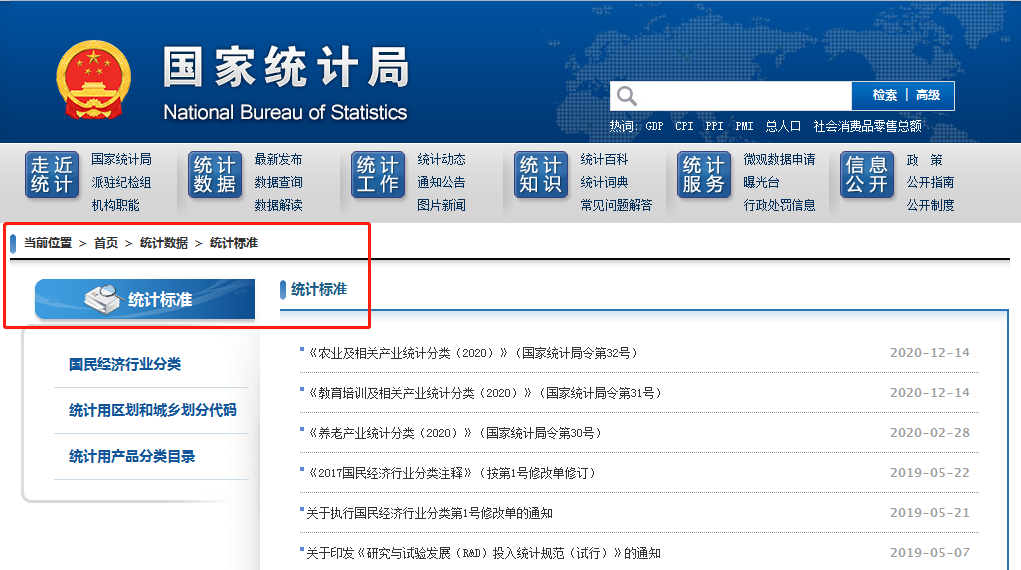The image size is (1021, 570).
Task: Select 国民经济行业分类 in sidebar
Action: click(x=125, y=365)
